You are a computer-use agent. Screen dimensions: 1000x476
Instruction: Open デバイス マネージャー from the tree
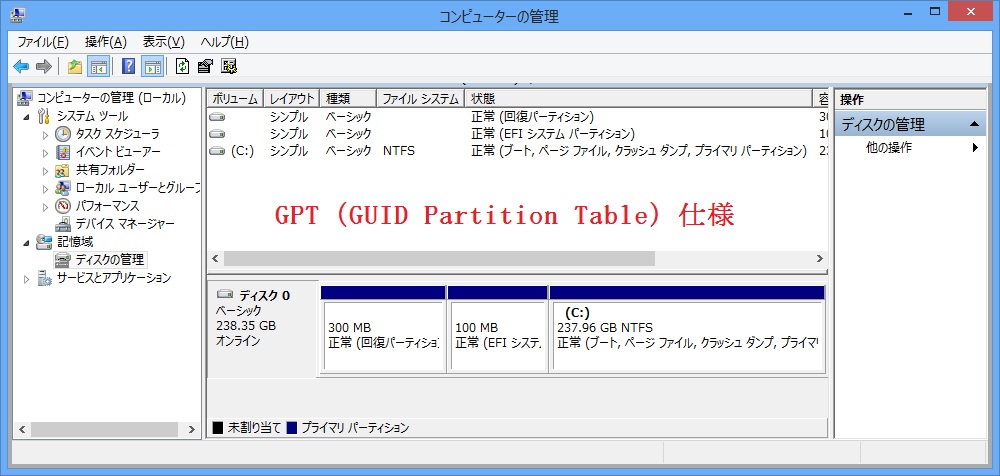(x=125, y=224)
